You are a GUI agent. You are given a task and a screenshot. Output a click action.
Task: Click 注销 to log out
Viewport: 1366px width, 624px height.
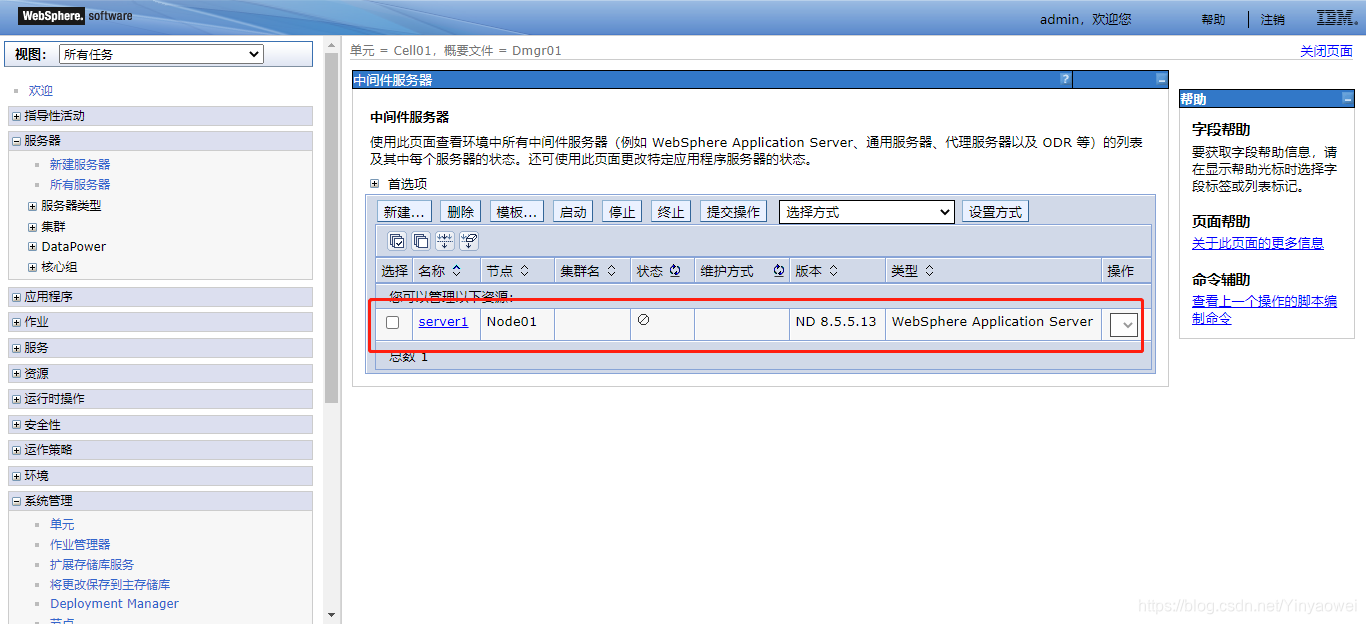point(1273,20)
